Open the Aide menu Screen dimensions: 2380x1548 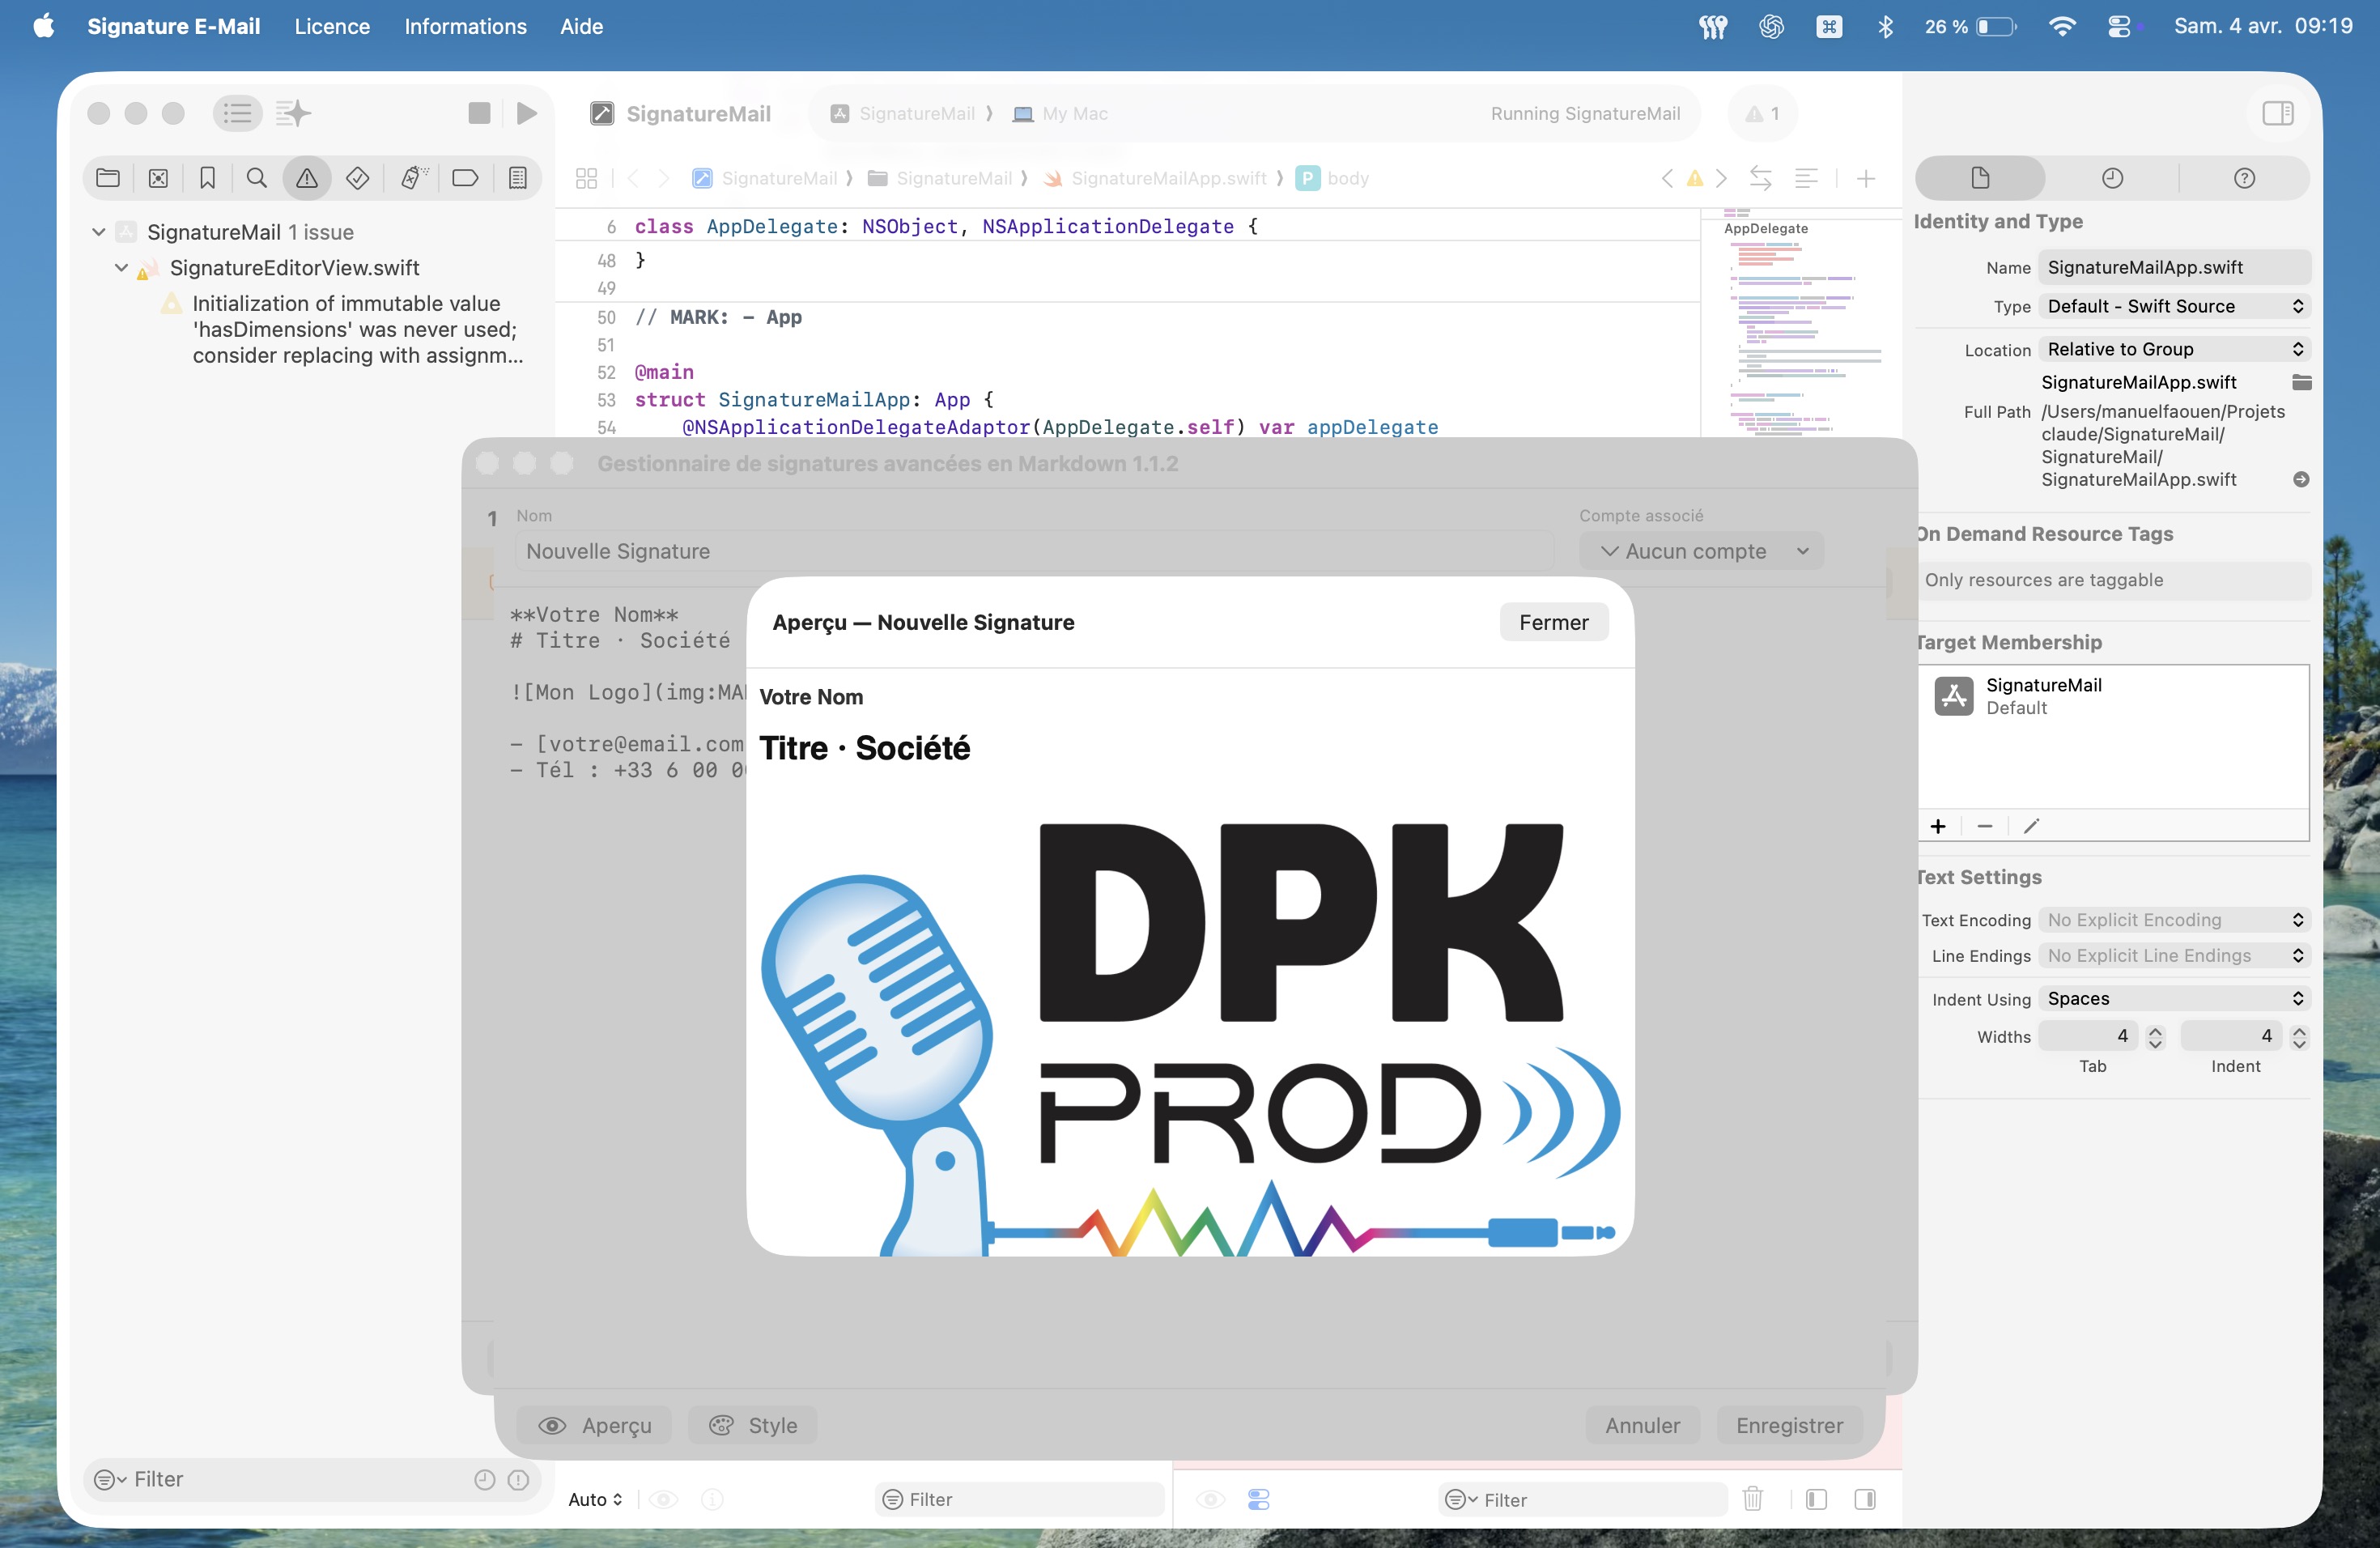[x=581, y=26]
